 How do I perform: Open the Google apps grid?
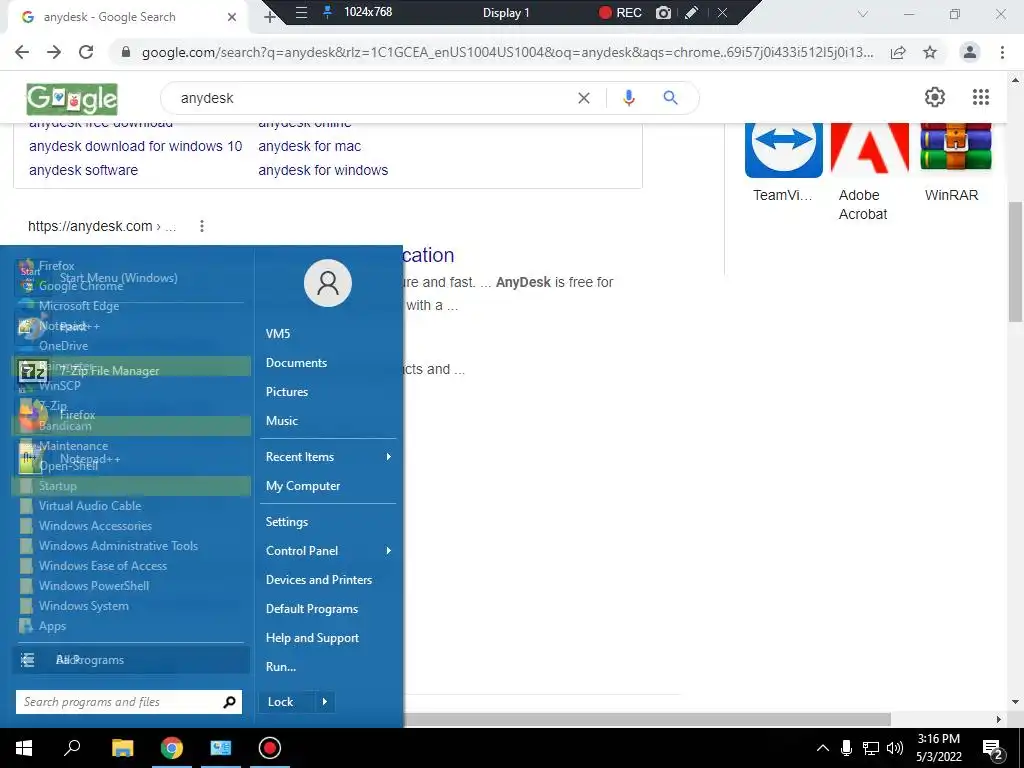pos(980,97)
